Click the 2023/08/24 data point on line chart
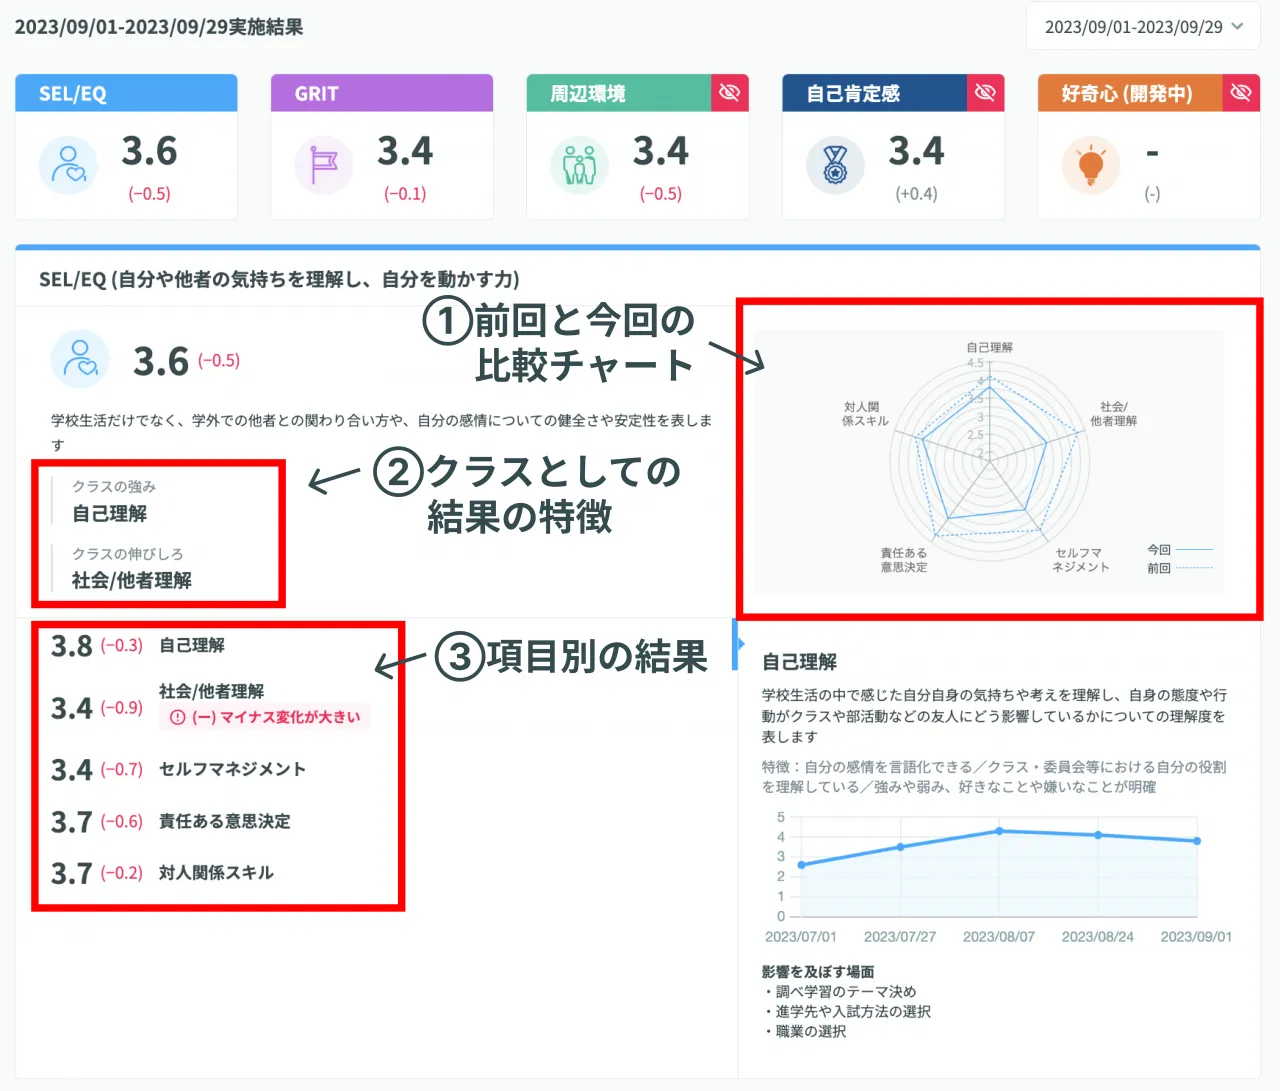This screenshot has width=1280, height=1091. coord(1098,835)
